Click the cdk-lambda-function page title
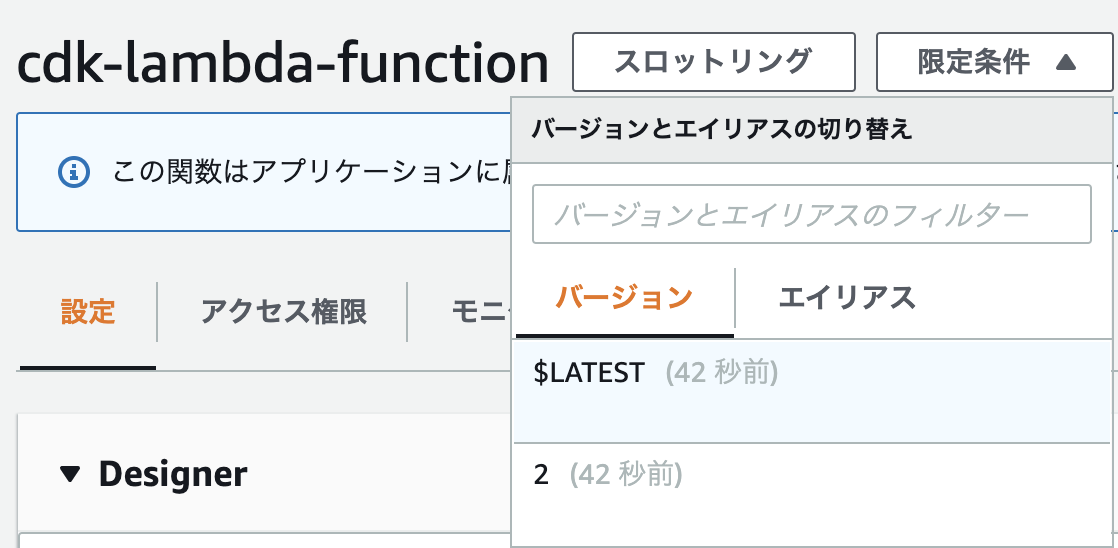Screen dimensions: 1118x548 (x=283, y=63)
